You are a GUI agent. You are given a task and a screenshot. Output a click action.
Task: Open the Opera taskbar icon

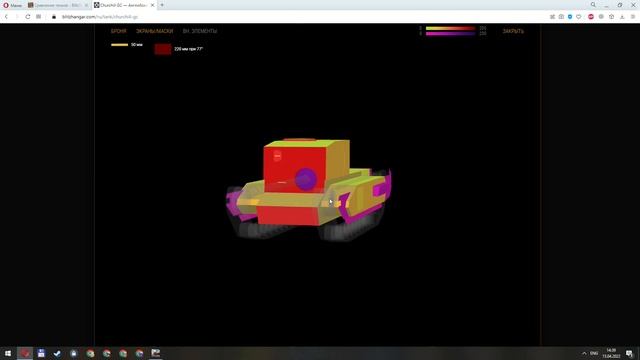(x=25, y=353)
